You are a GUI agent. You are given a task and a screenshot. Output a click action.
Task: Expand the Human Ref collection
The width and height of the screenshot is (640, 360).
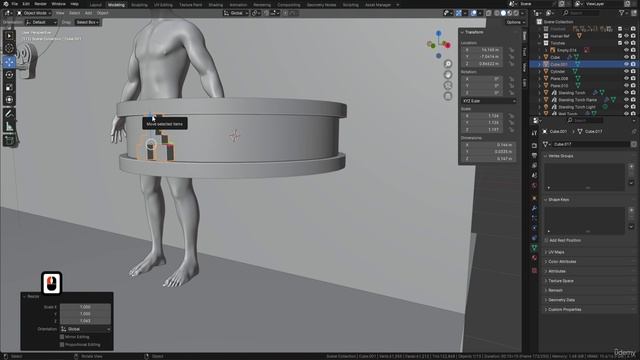click(x=540, y=36)
